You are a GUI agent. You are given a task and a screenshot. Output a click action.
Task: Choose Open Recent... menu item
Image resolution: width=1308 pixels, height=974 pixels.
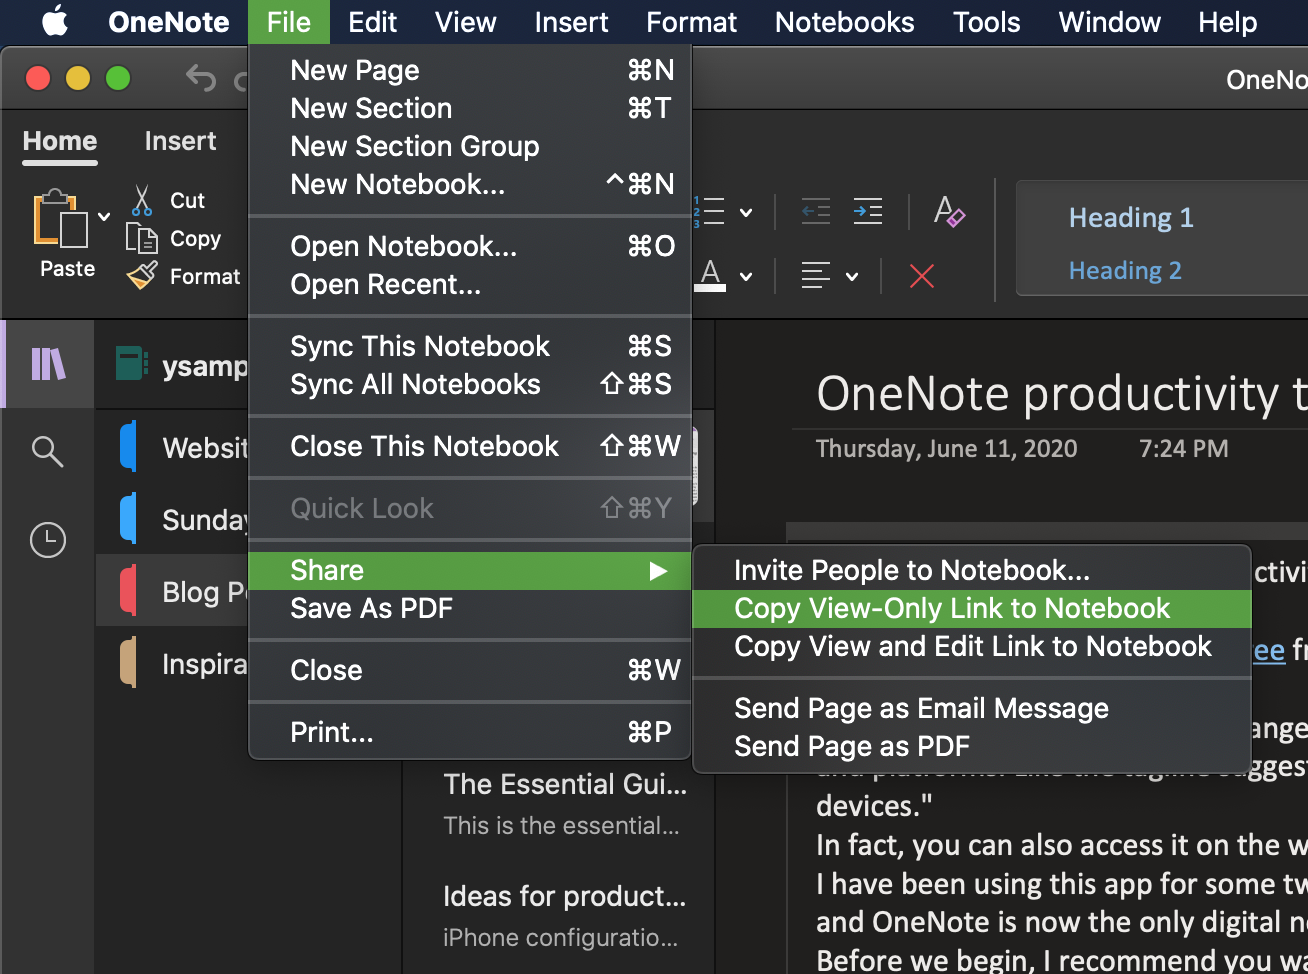[470, 284]
